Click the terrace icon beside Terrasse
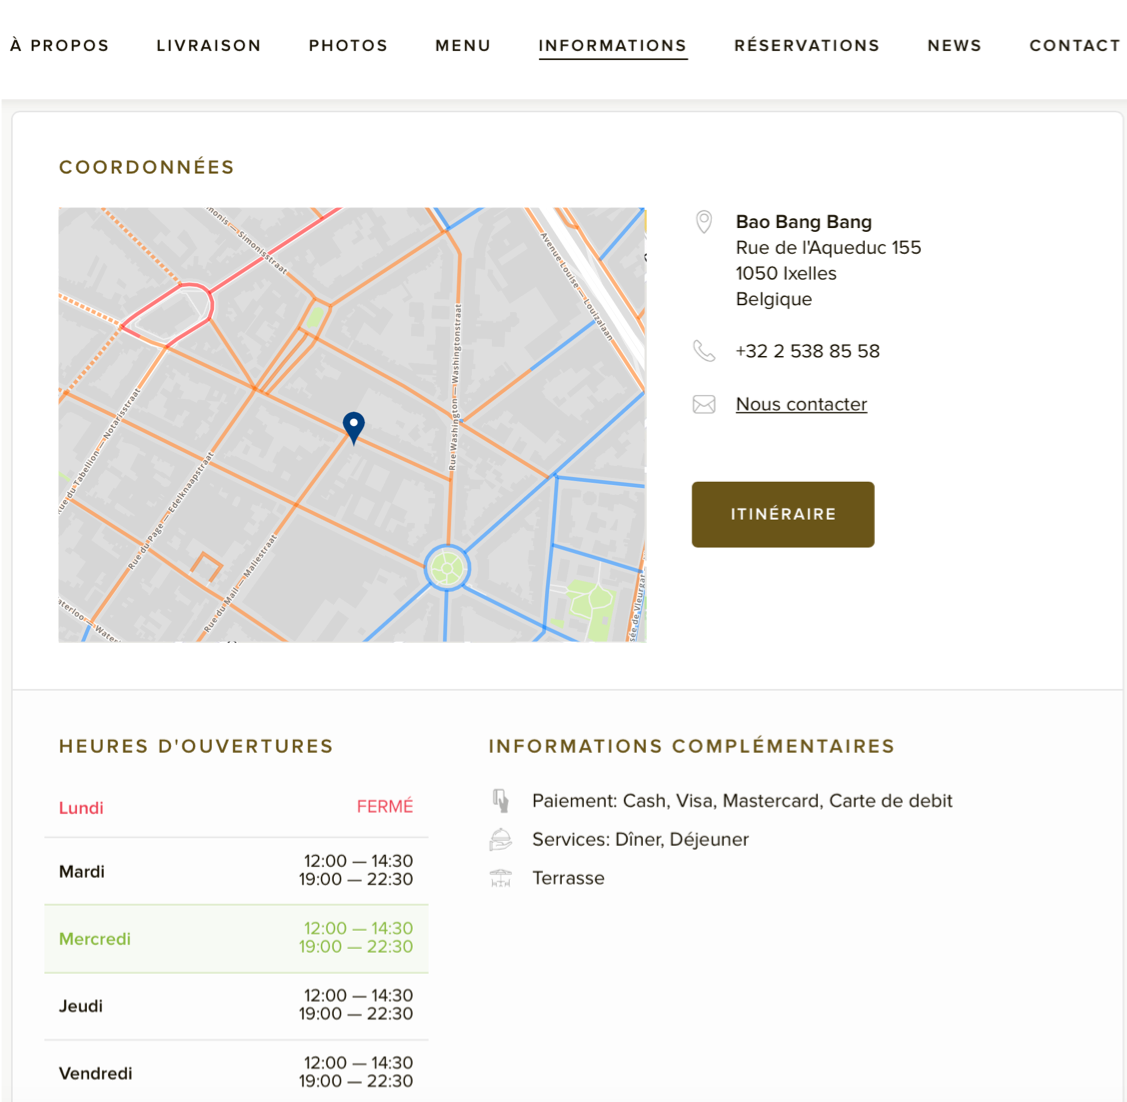Viewport: 1127px width, 1102px height. point(501,878)
